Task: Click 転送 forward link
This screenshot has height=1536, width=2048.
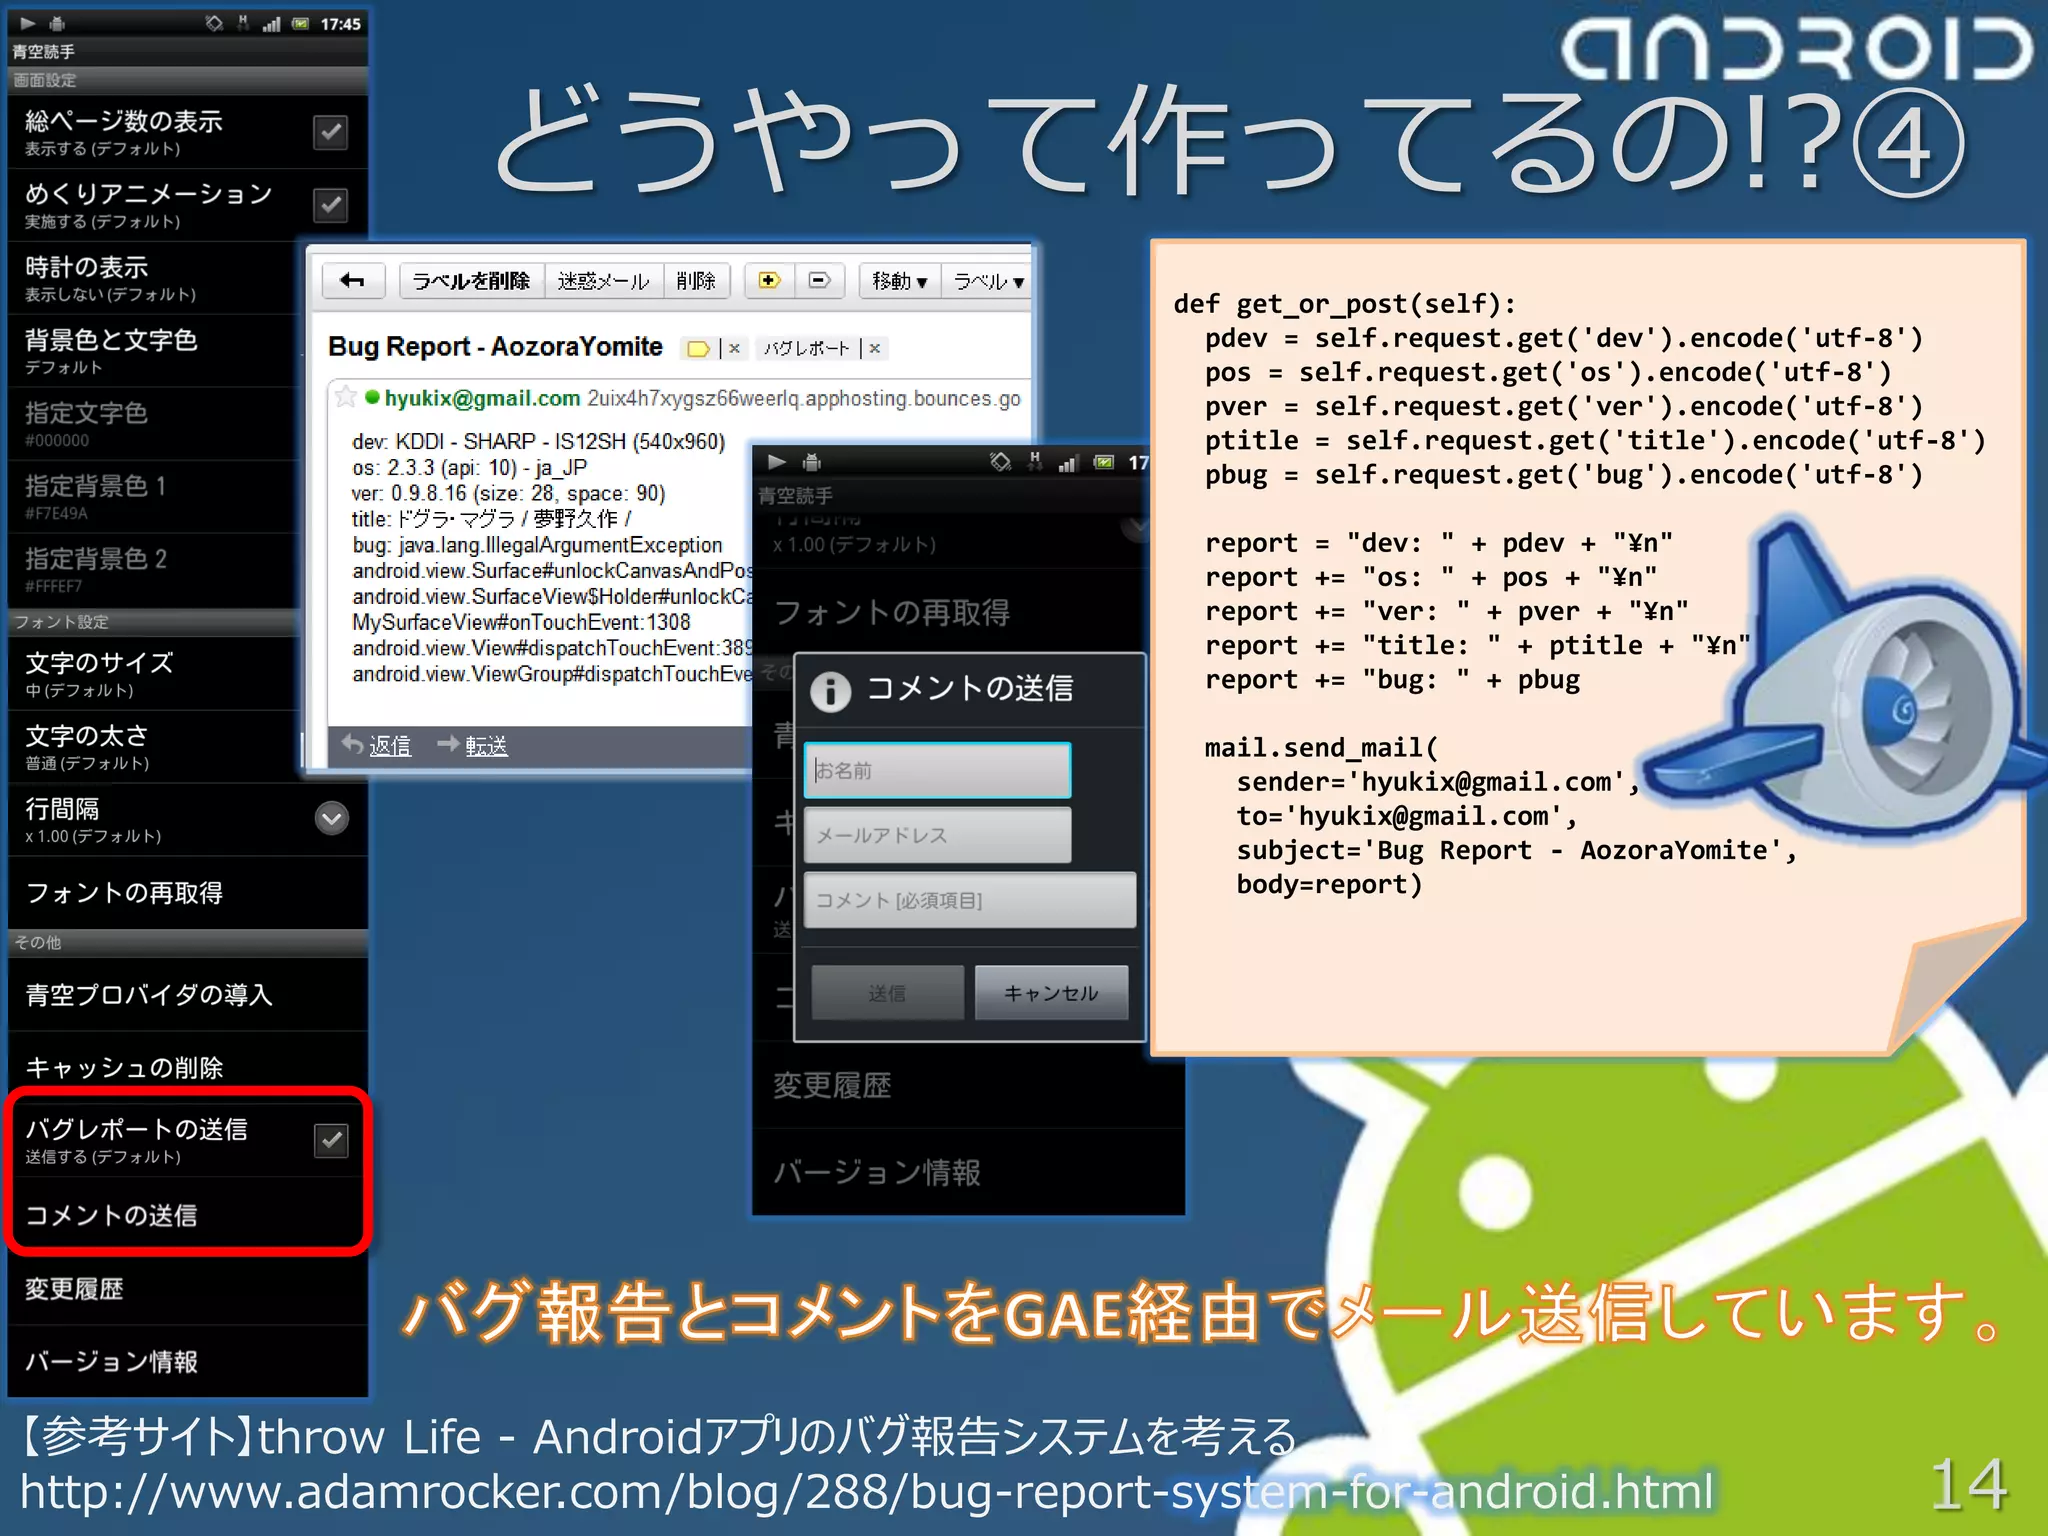Action: (x=486, y=745)
